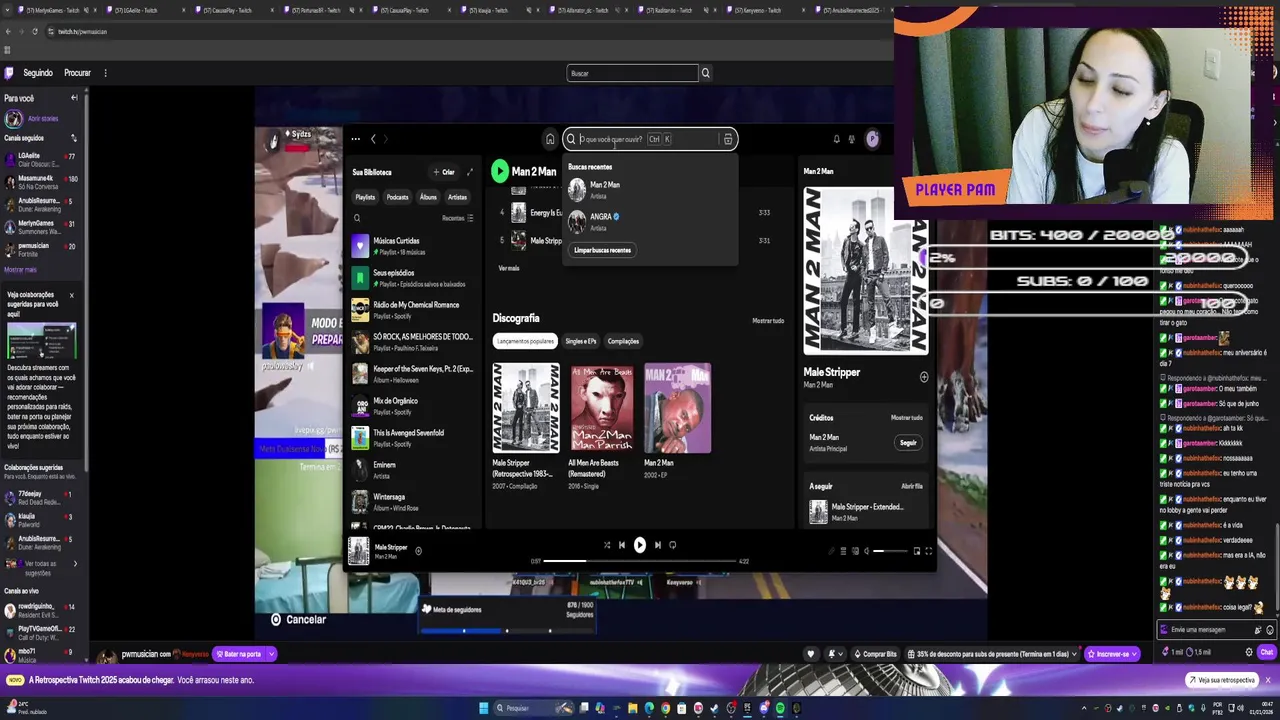
Task: Close the suggested collaborations card
Action: [x=71, y=295]
